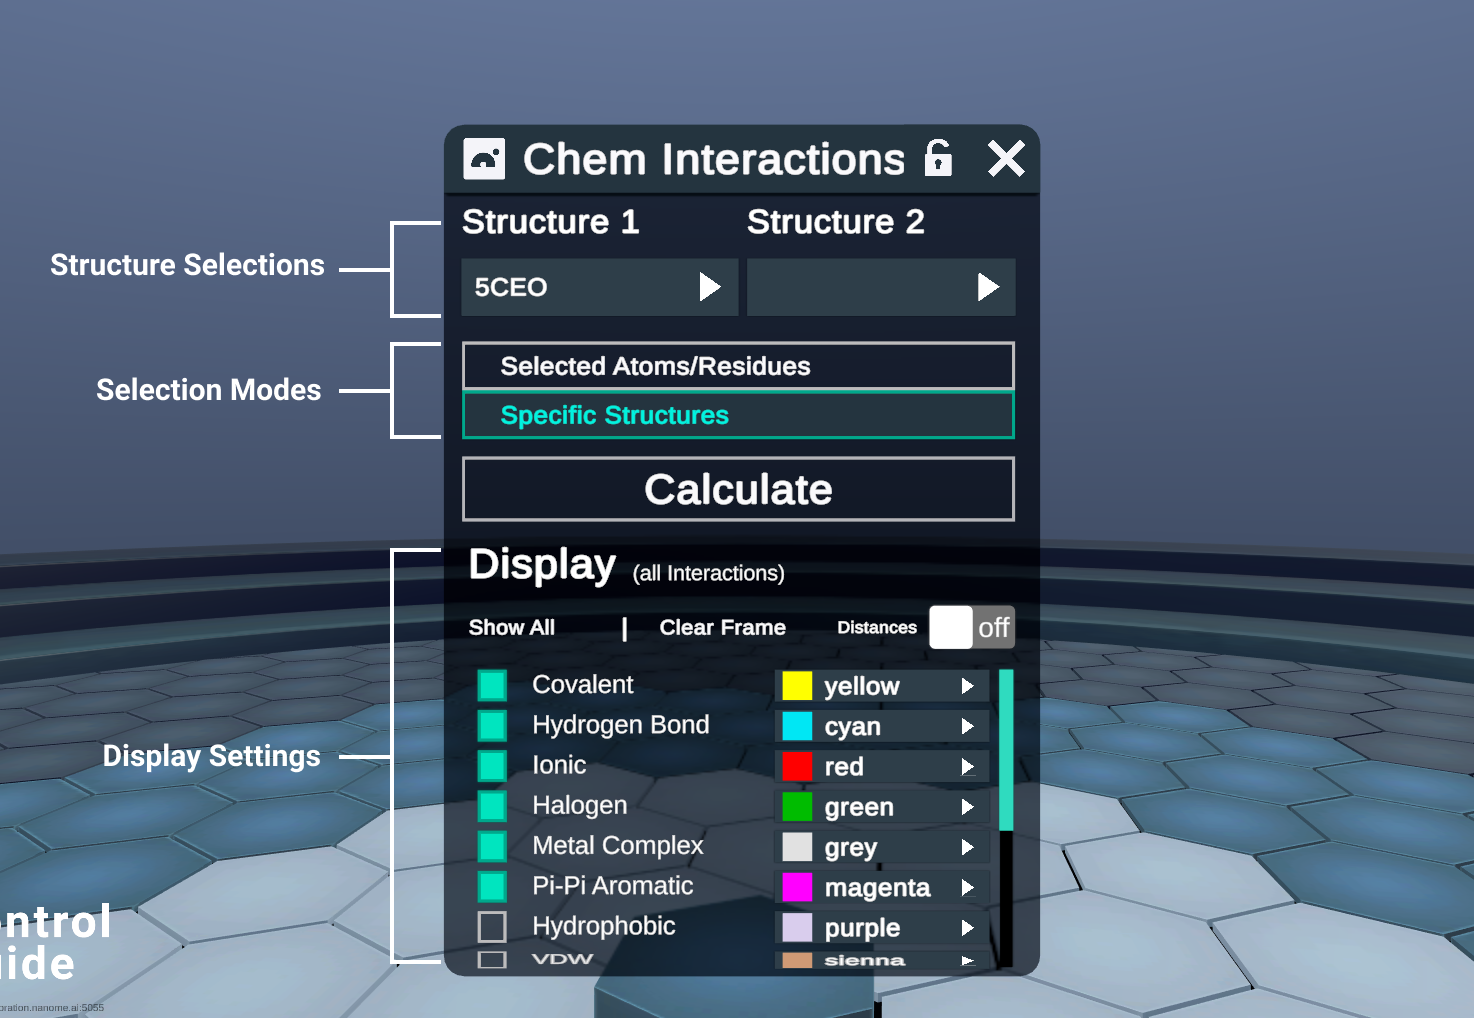Disable the Hydrogen Bond checkbox
The width and height of the screenshot is (1474, 1018).
[x=492, y=724]
